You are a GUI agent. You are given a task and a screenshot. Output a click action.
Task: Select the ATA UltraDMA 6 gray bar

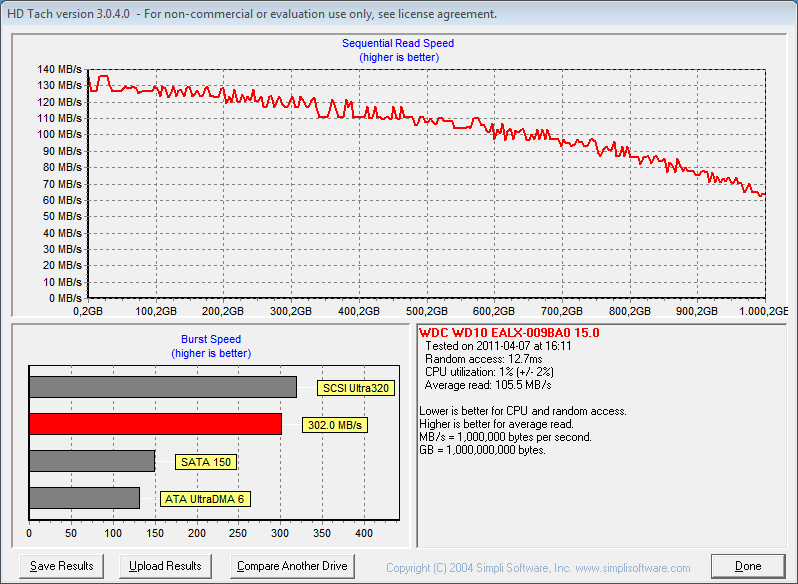click(84, 498)
